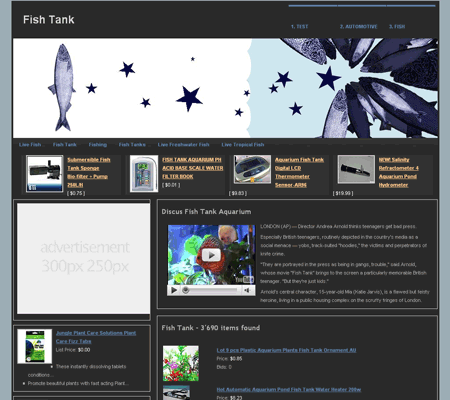Open the Fish Tanks navigation link
450x400 pixels.
(x=132, y=145)
